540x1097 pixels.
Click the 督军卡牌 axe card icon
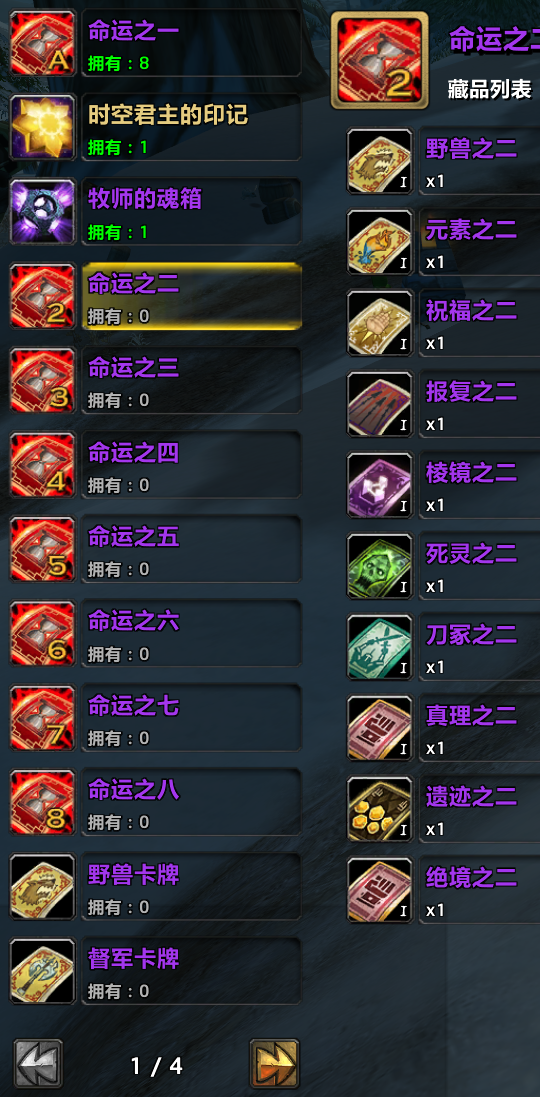pyautogui.click(x=43, y=972)
